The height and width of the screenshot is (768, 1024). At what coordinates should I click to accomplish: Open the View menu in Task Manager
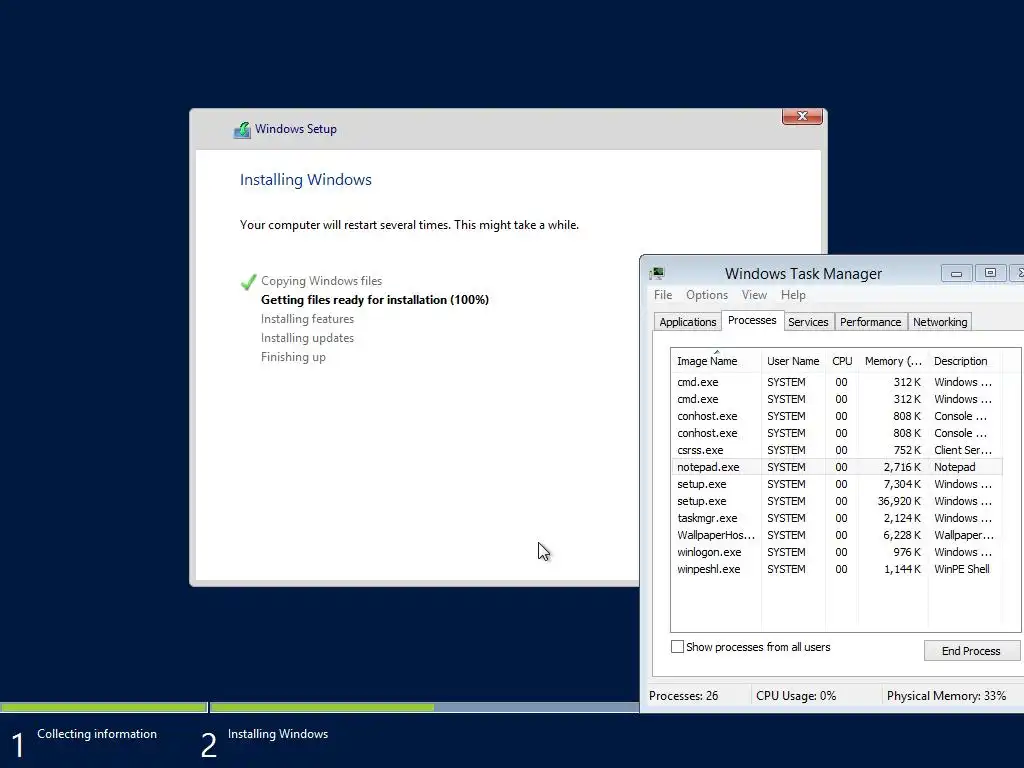(754, 295)
